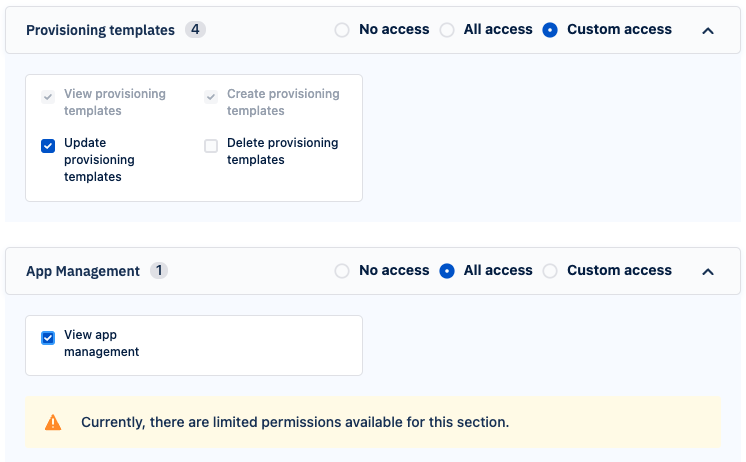Viewport: 746px width, 462px height.
Task: Select All access for Provisioning templates
Action: click(447, 30)
